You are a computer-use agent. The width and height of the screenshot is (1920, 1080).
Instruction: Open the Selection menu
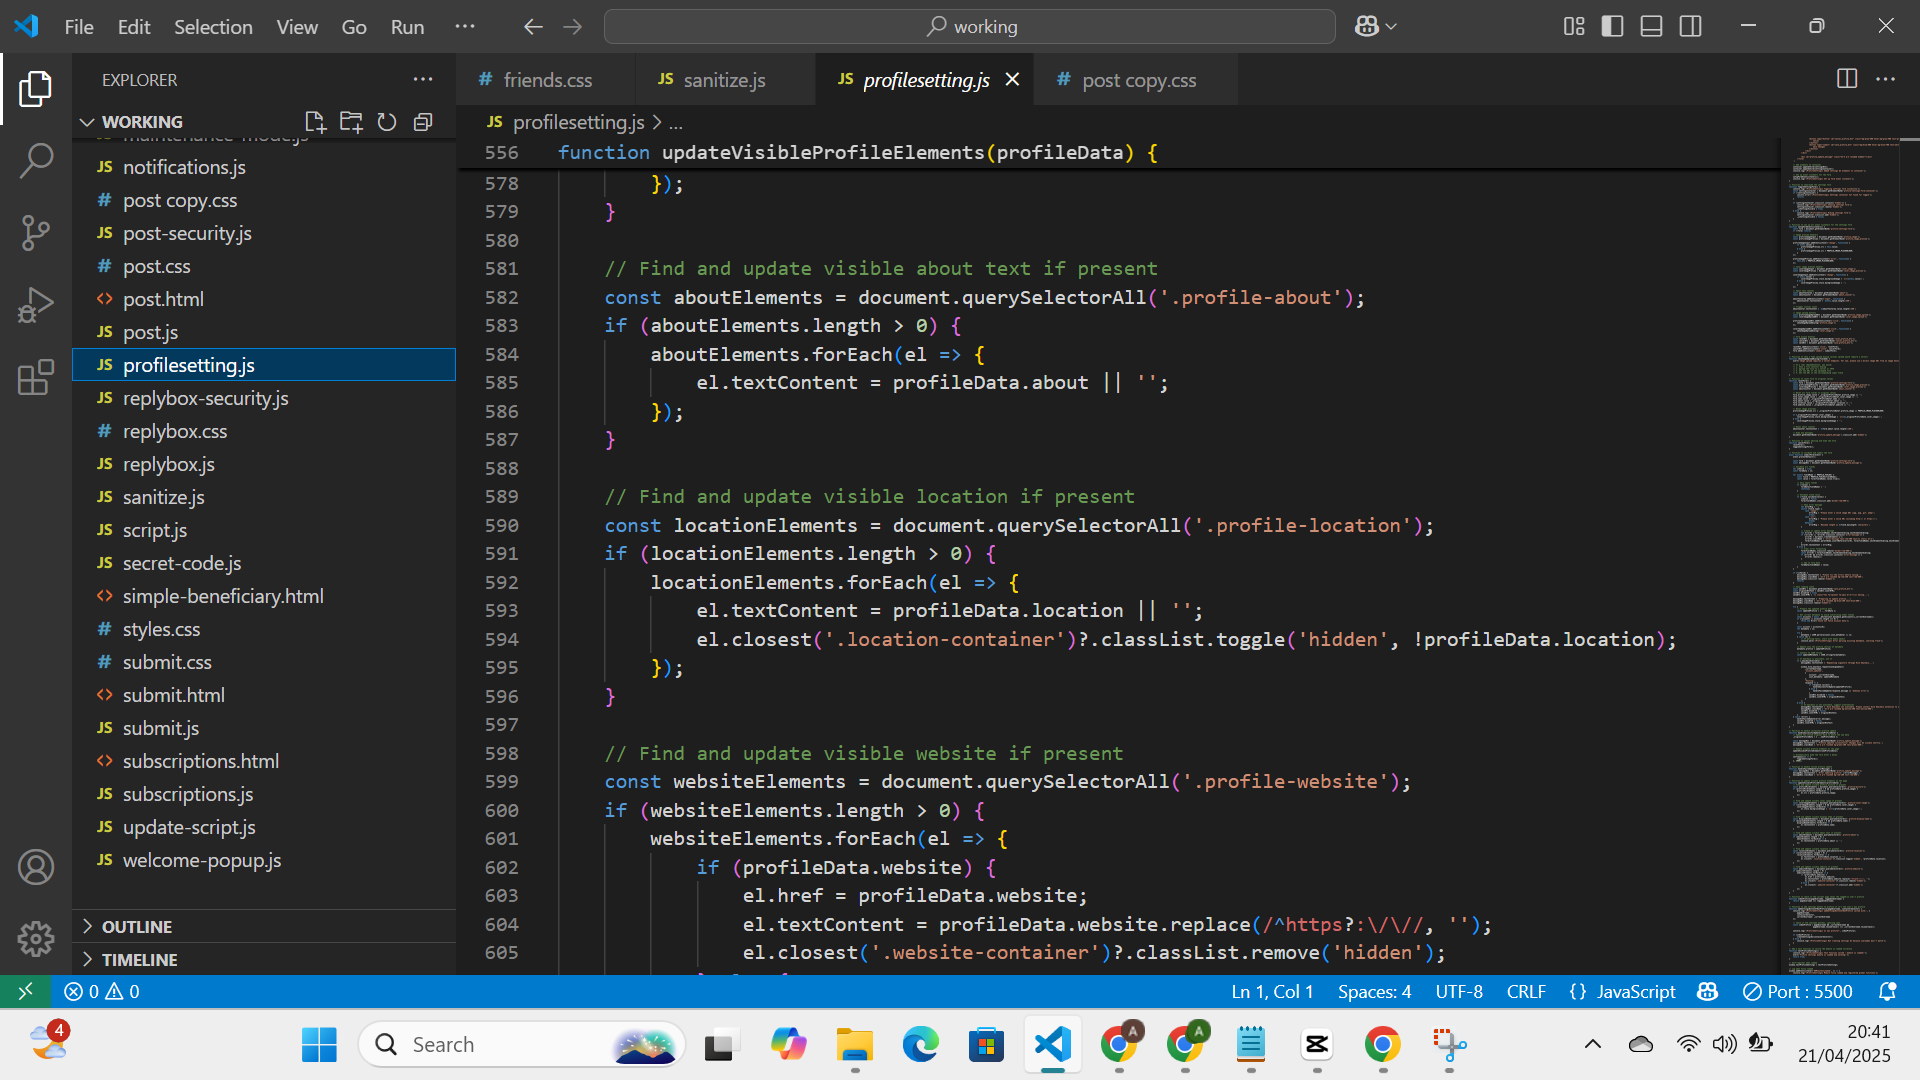[x=213, y=27]
